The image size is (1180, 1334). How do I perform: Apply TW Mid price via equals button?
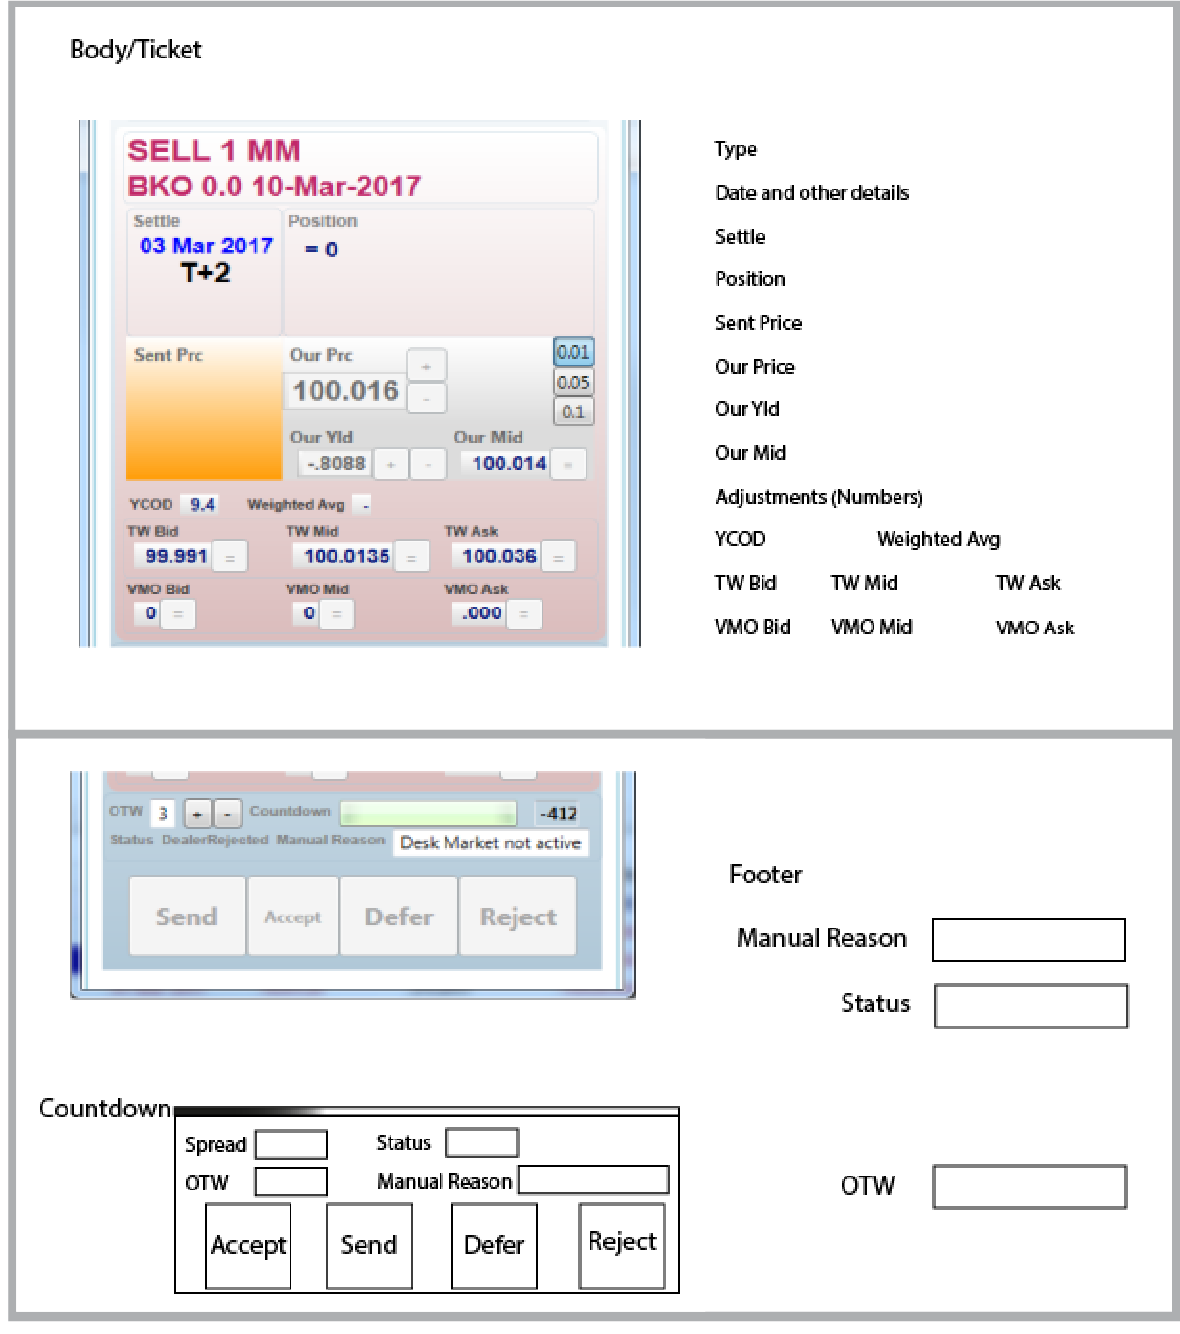coord(411,557)
